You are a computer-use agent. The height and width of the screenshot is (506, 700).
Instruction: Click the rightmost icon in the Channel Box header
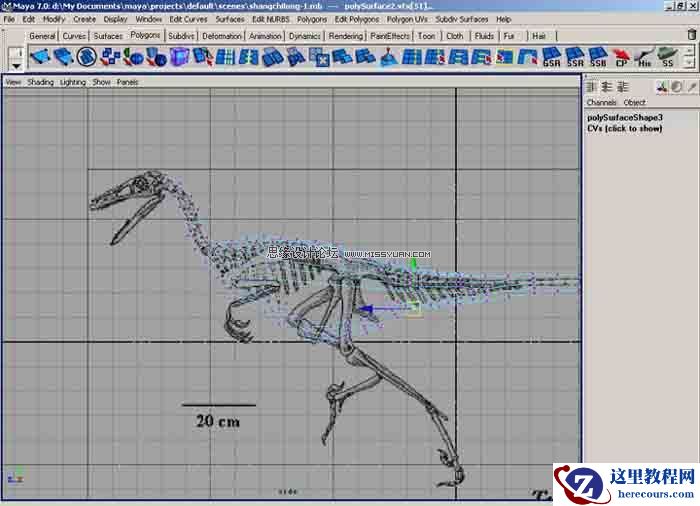point(692,87)
